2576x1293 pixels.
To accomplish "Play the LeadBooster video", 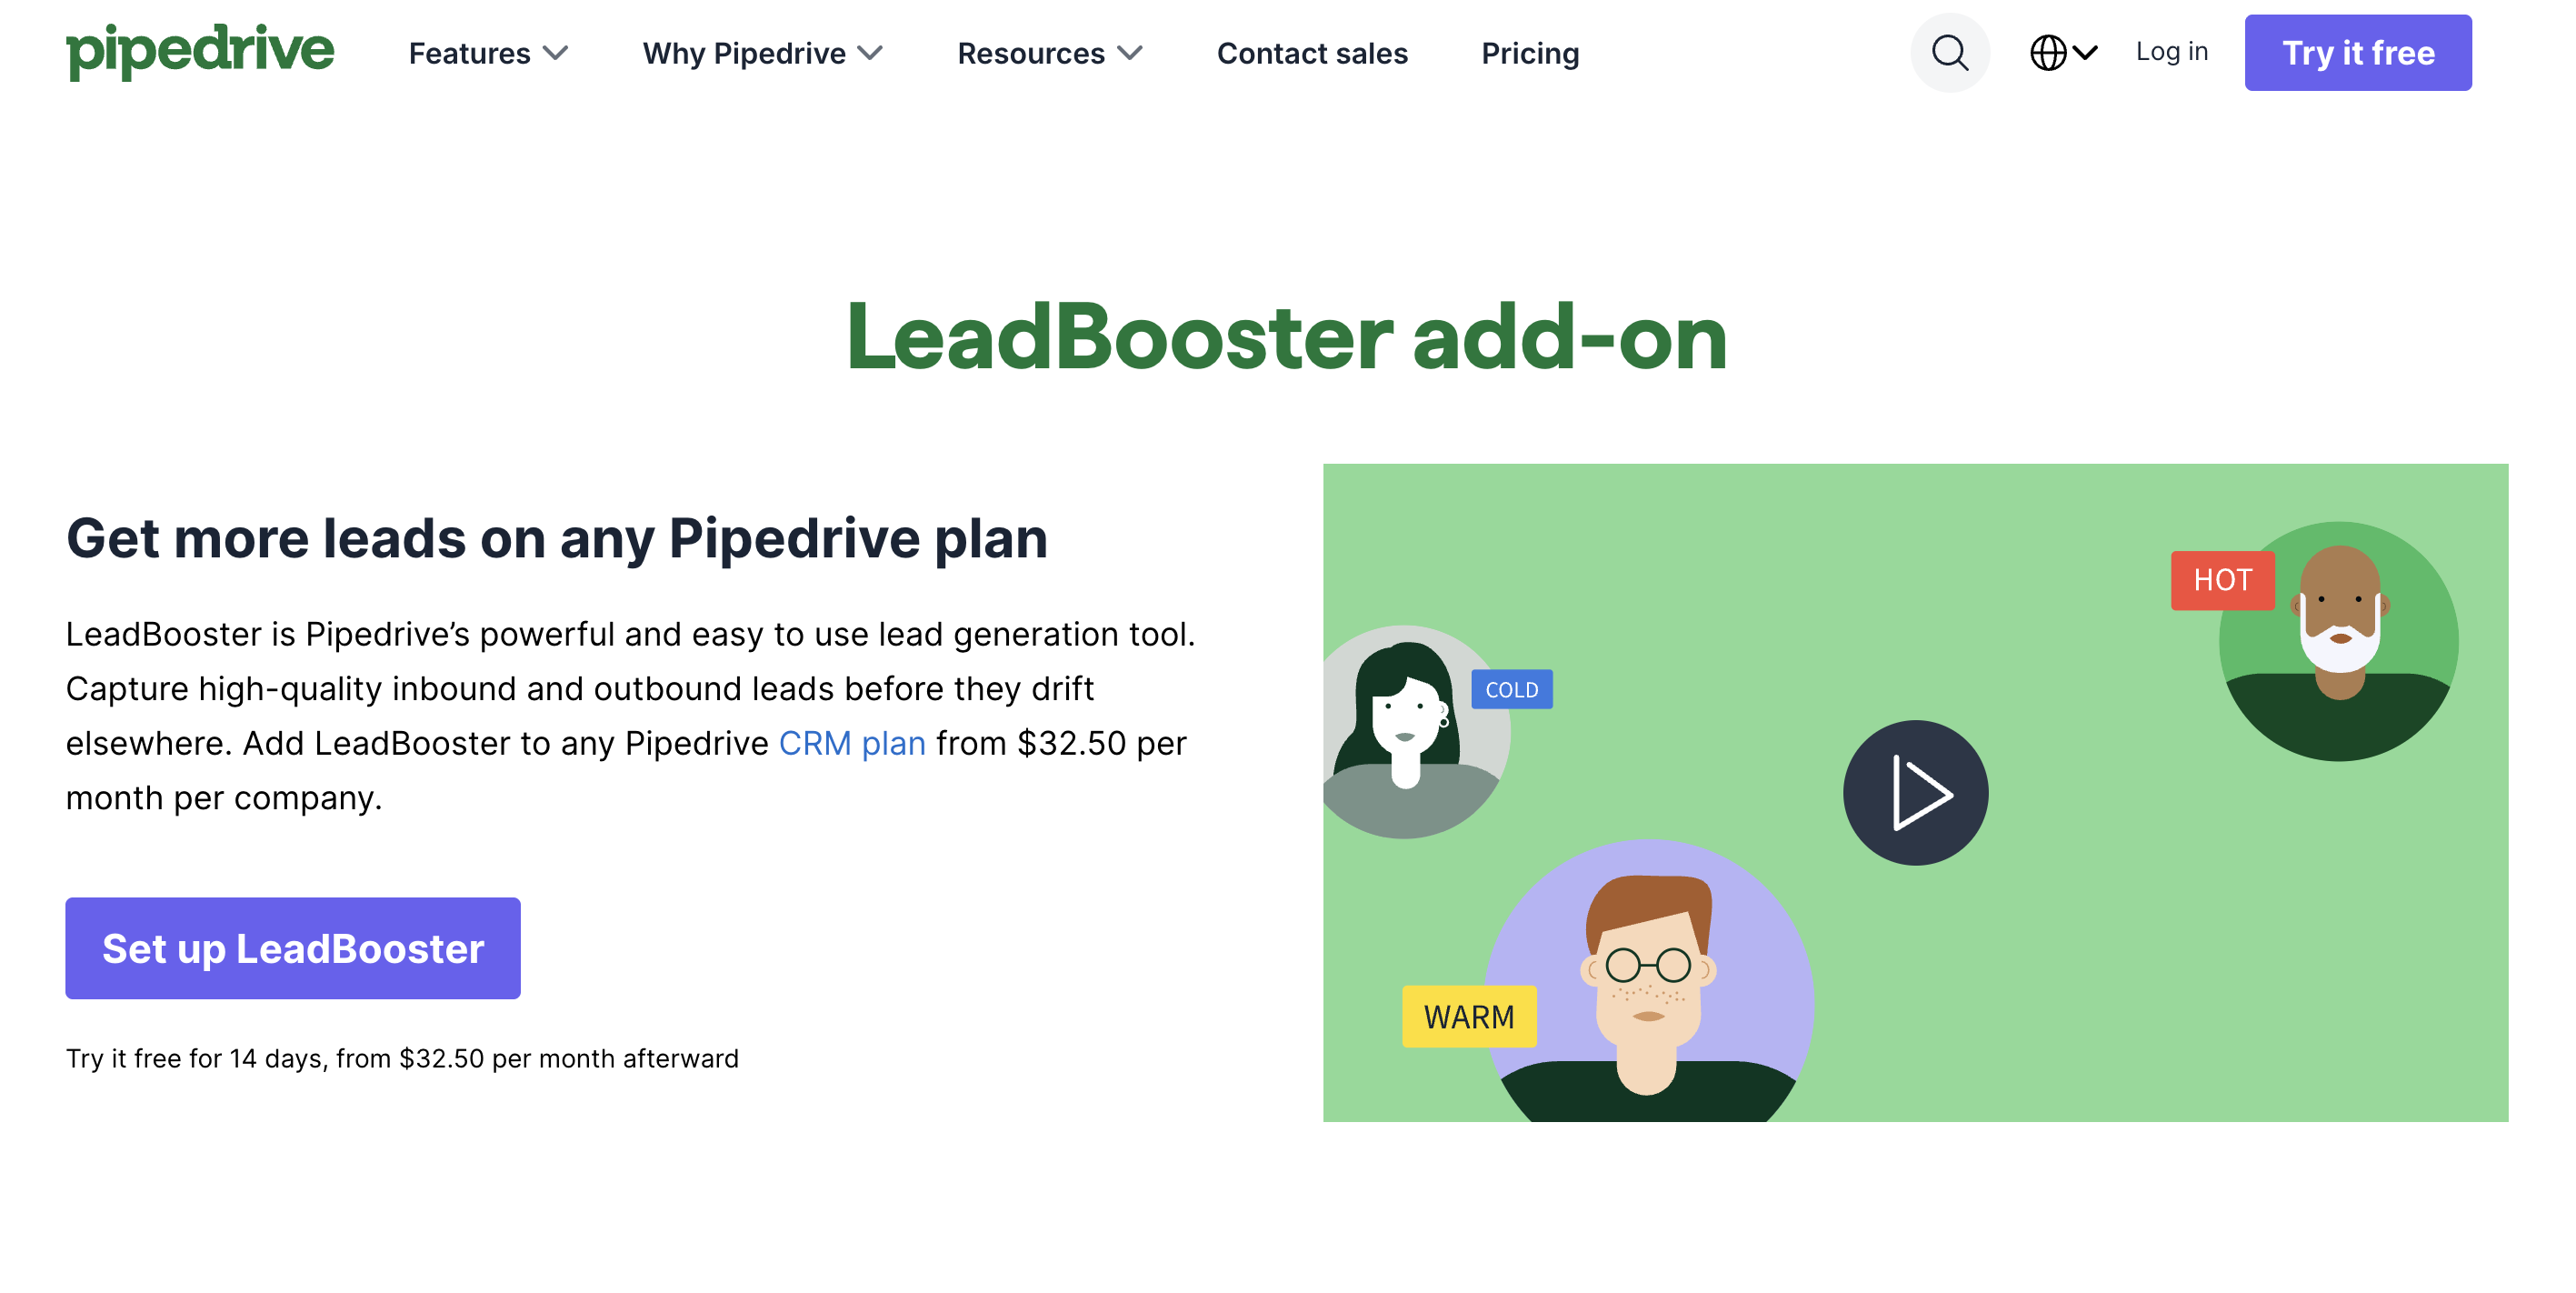I will [x=1915, y=792].
